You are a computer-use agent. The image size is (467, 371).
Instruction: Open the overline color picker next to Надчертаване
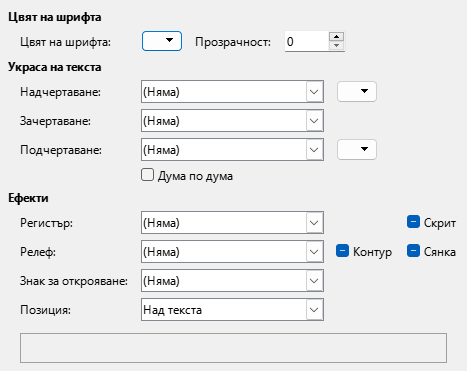click(x=357, y=91)
